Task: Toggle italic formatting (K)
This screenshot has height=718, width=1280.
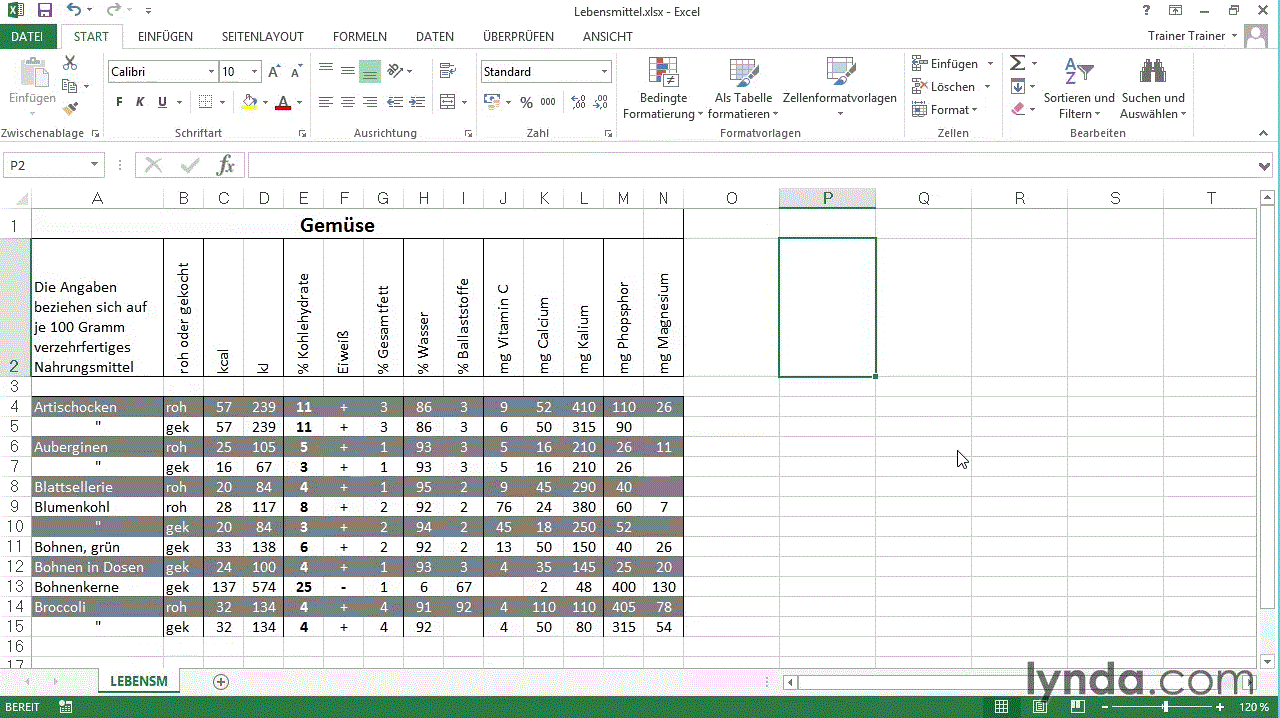Action: [139, 102]
